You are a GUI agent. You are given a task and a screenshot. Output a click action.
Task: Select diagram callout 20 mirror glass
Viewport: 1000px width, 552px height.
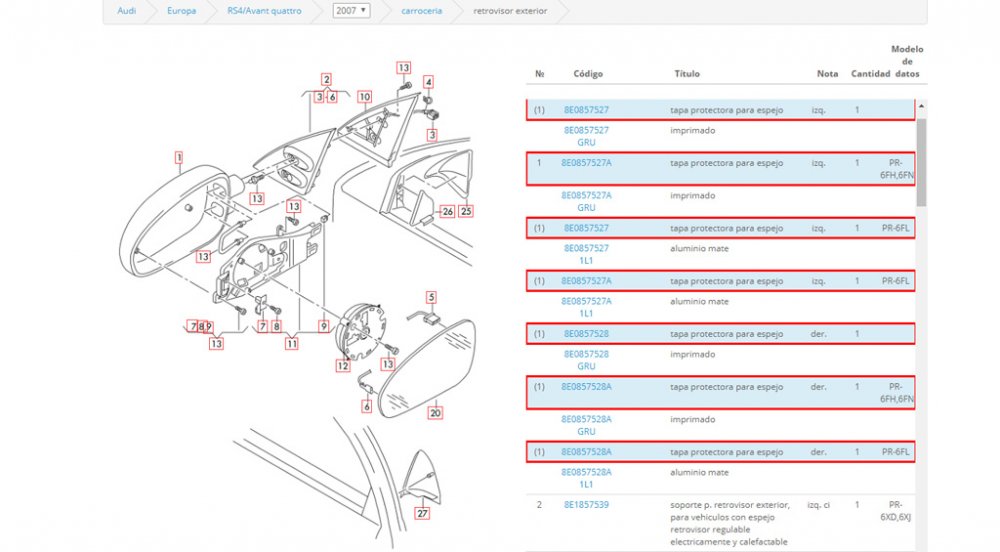[435, 413]
